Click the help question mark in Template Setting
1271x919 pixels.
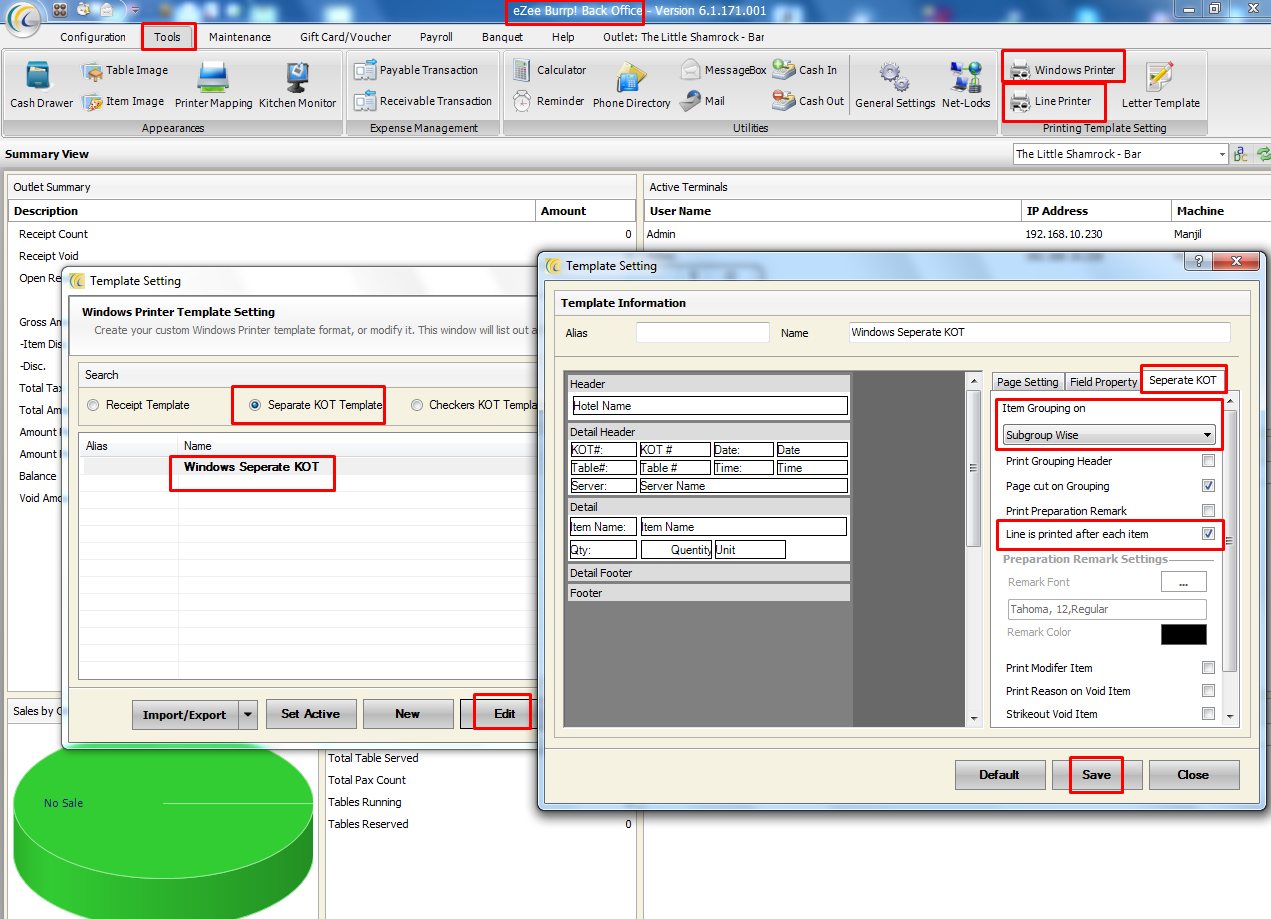(1200, 261)
